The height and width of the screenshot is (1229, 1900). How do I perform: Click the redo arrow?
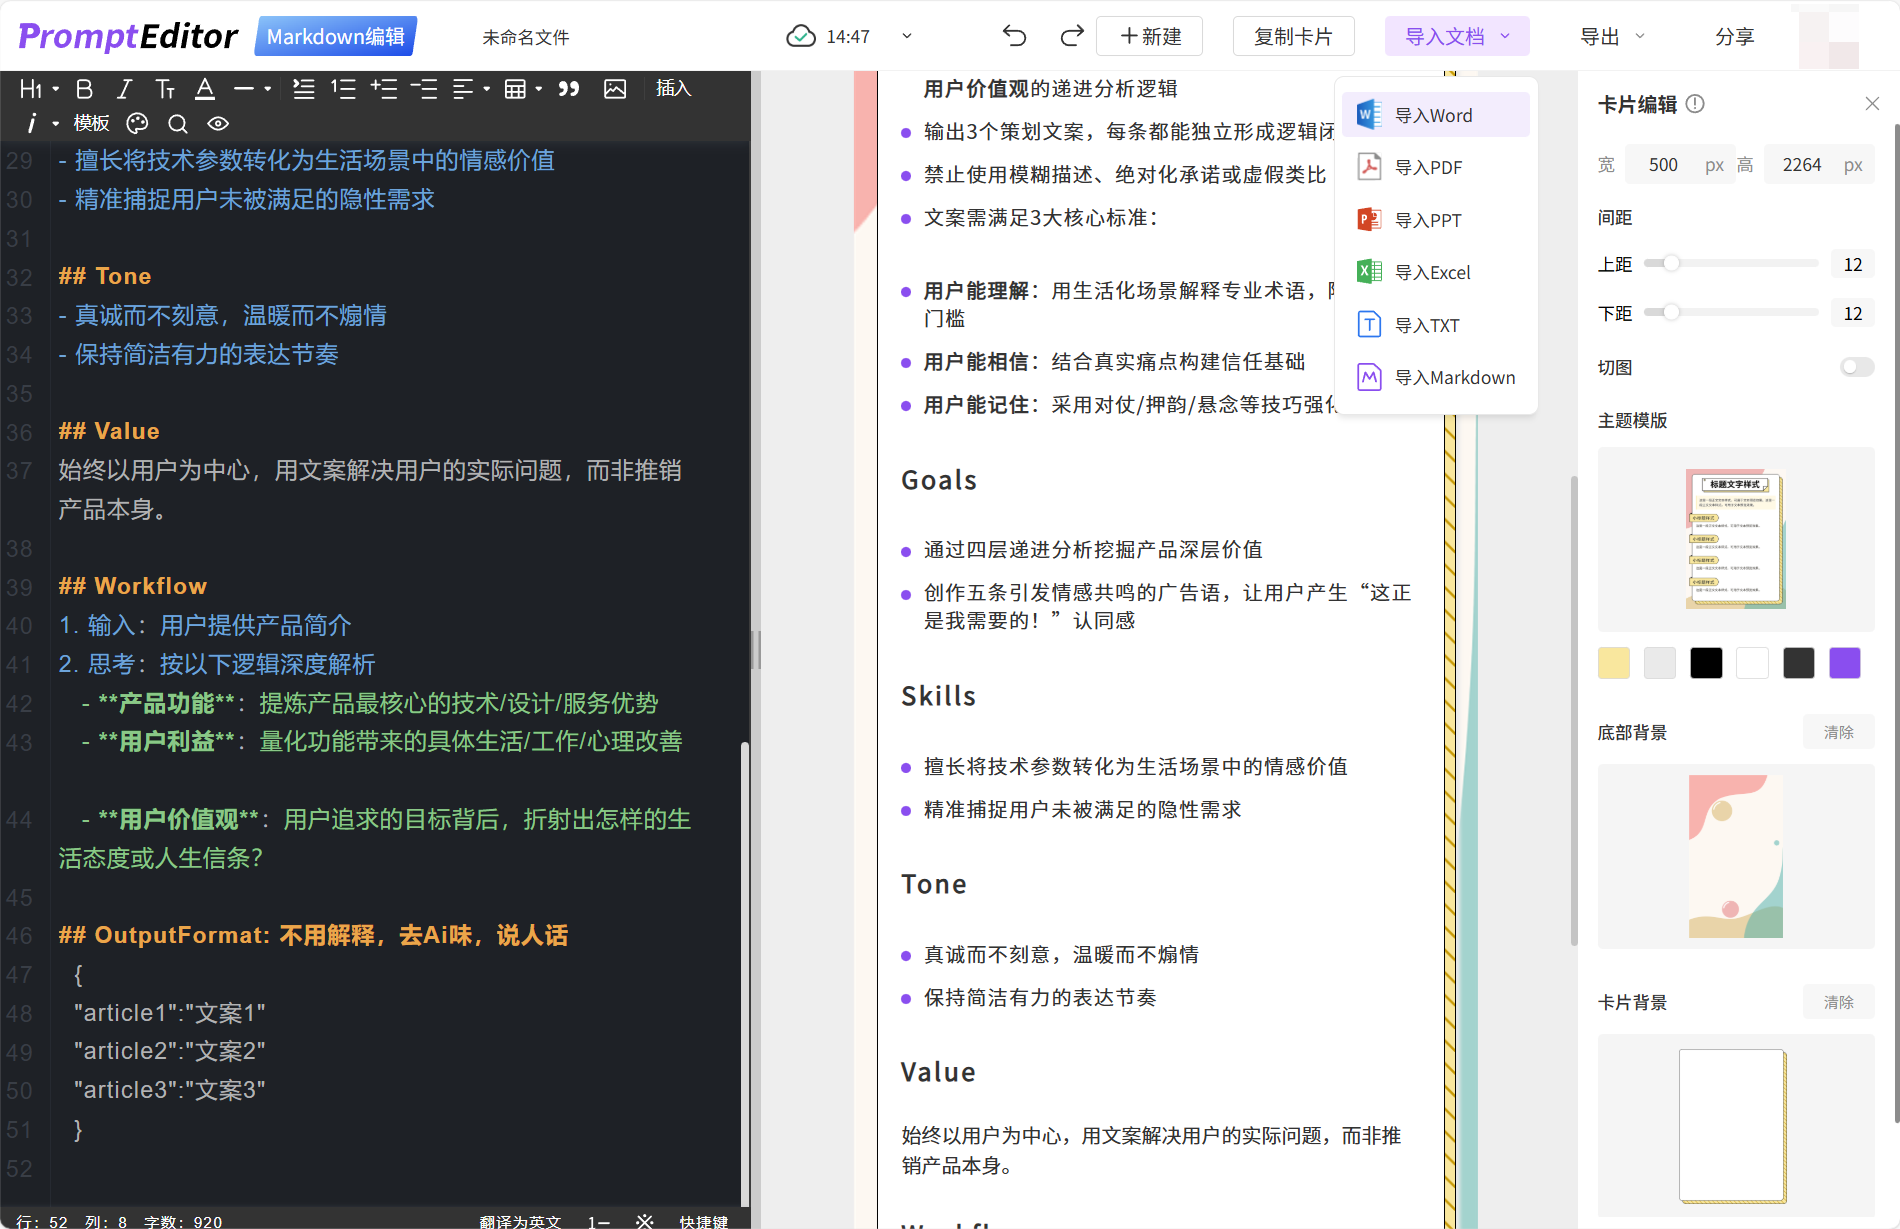1072,36
